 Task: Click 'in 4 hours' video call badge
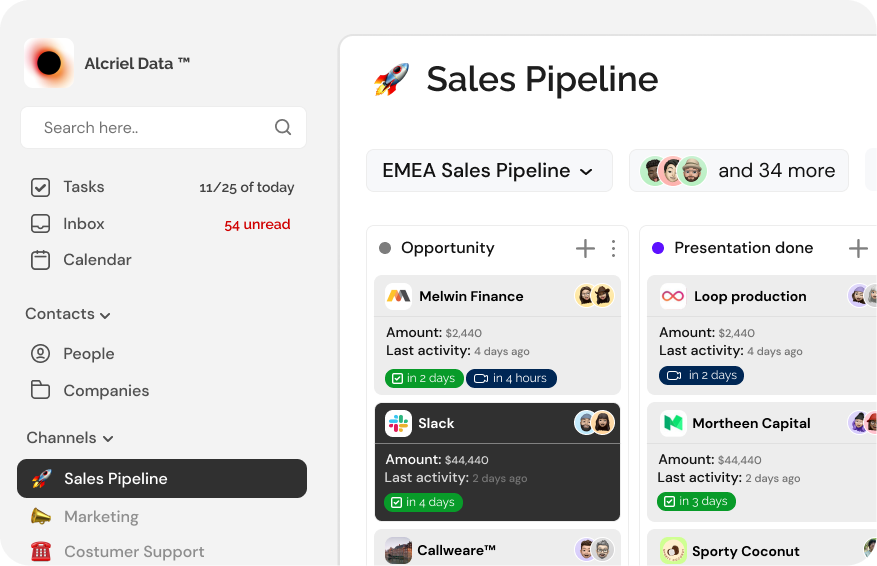coord(511,379)
